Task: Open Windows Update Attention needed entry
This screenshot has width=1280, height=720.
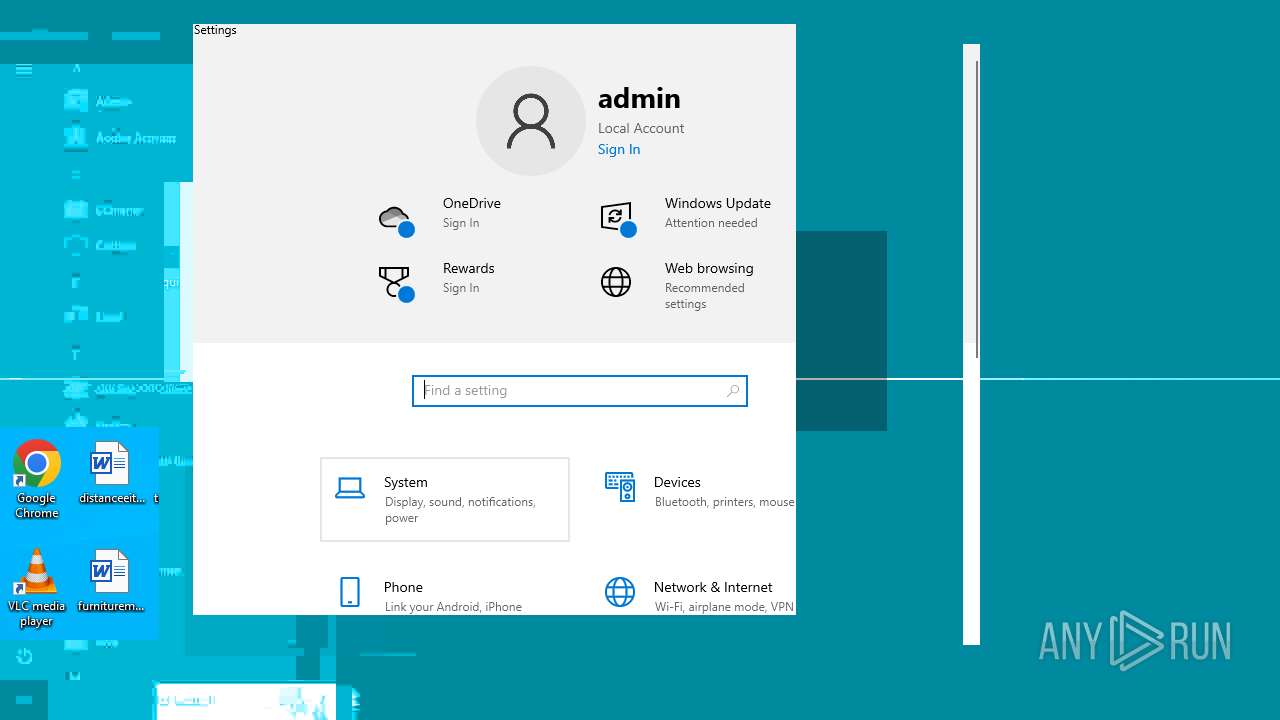Action: click(x=718, y=212)
